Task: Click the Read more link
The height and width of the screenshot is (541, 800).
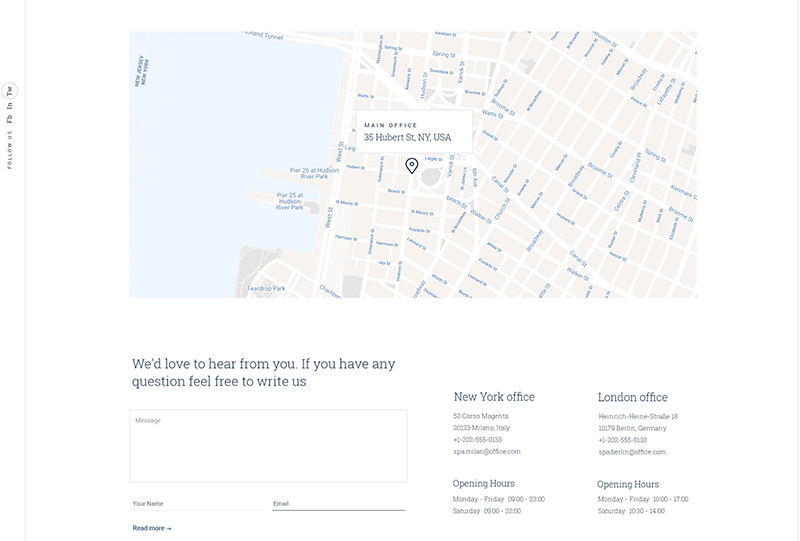Action: [x=152, y=528]
